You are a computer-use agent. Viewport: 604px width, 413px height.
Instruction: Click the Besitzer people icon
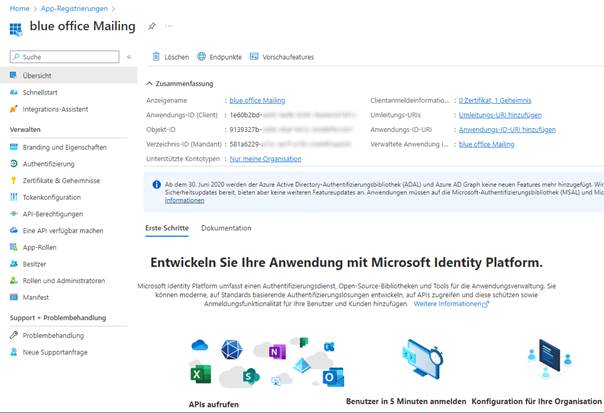tap(14, 264)
